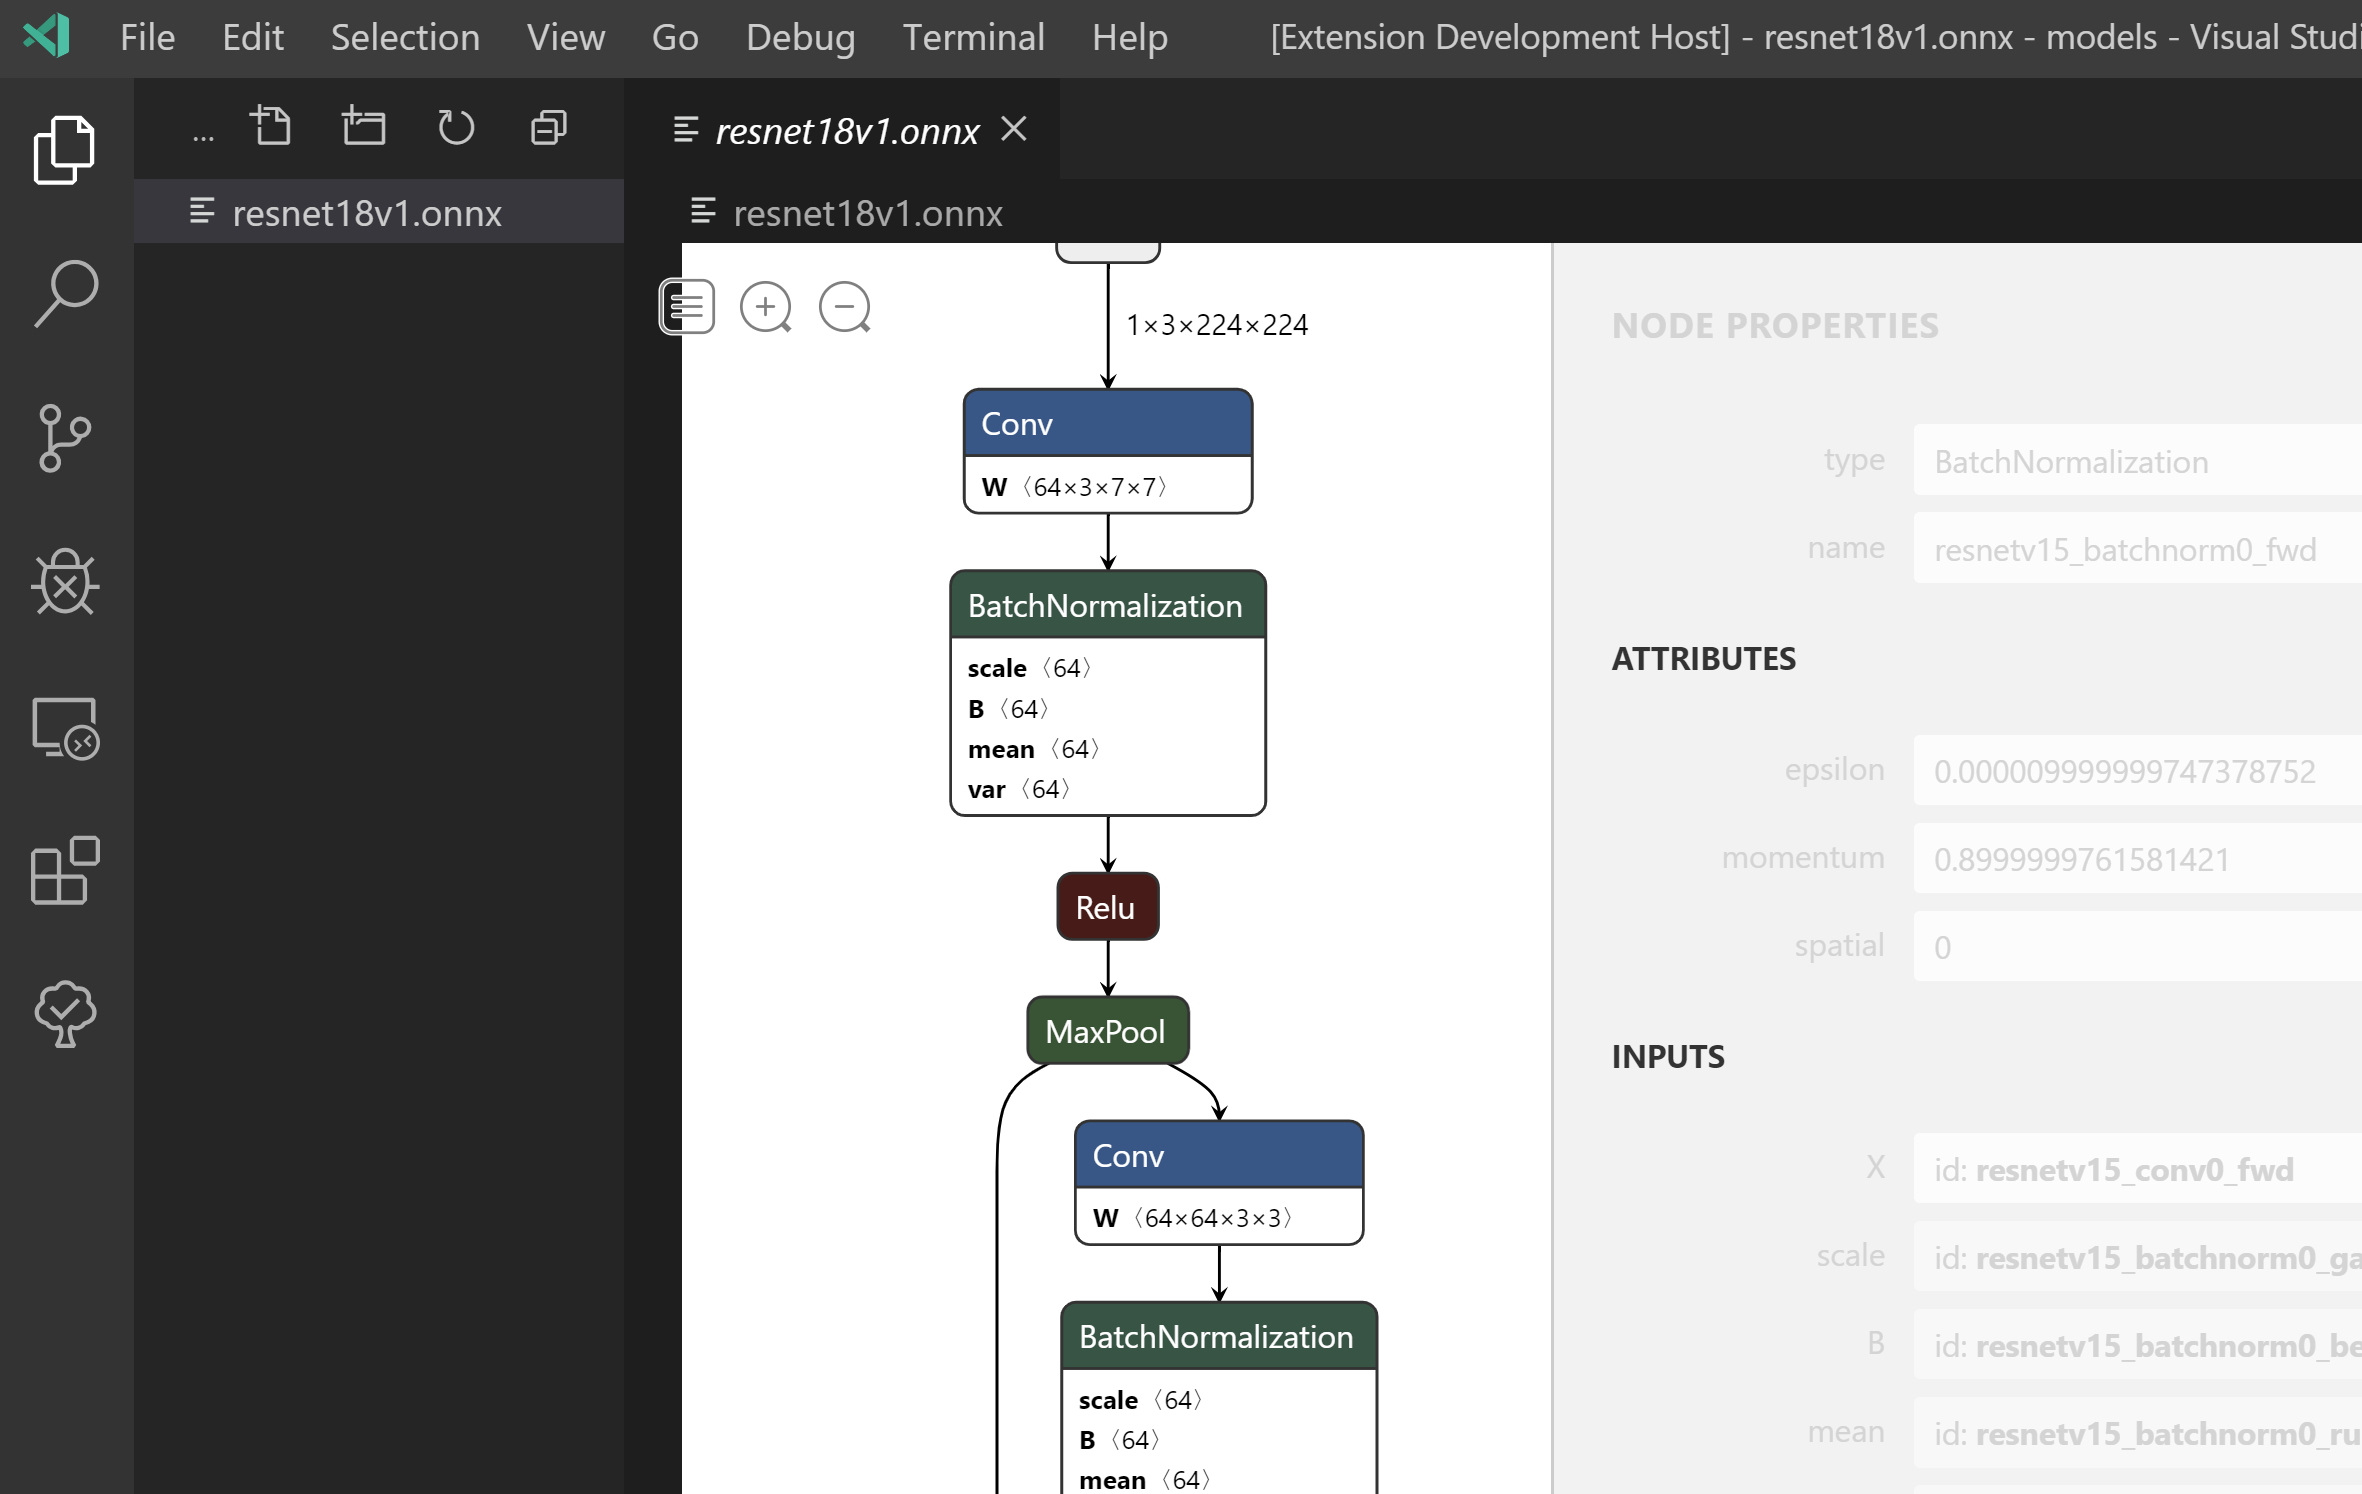Zoom out of the model graph
The height and width of the screenshot is (1494, 2362).
pyautogui.click(x=844, y=307)
